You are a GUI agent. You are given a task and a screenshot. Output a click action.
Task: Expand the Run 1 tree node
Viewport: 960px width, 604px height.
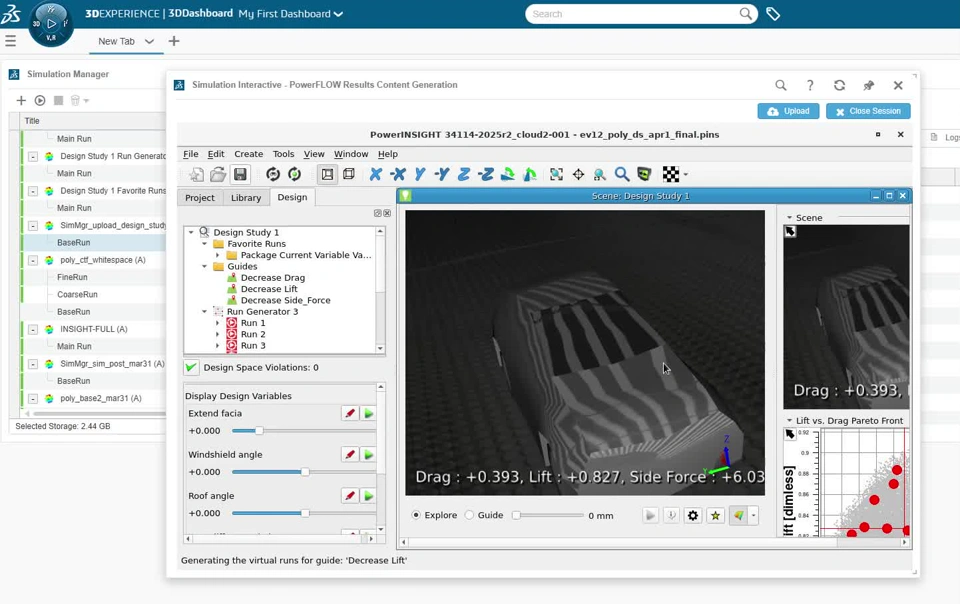click(x=217, y=323)
